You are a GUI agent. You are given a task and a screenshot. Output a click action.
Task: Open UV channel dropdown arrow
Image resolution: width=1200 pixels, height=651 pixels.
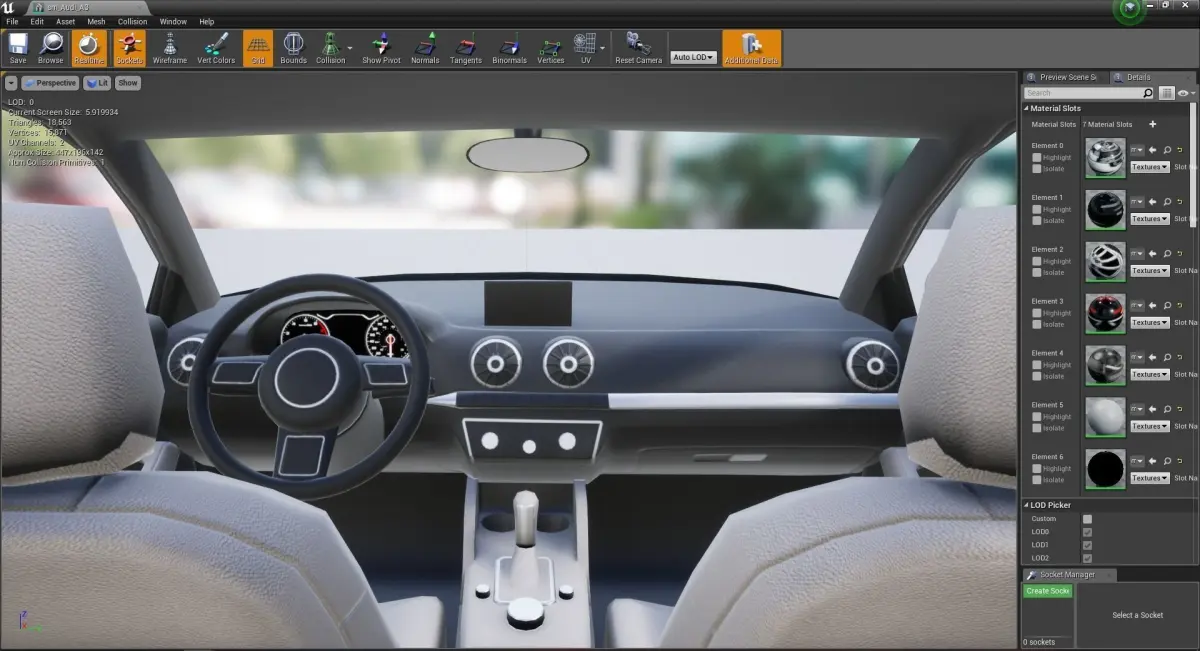[x=602, y=48]
